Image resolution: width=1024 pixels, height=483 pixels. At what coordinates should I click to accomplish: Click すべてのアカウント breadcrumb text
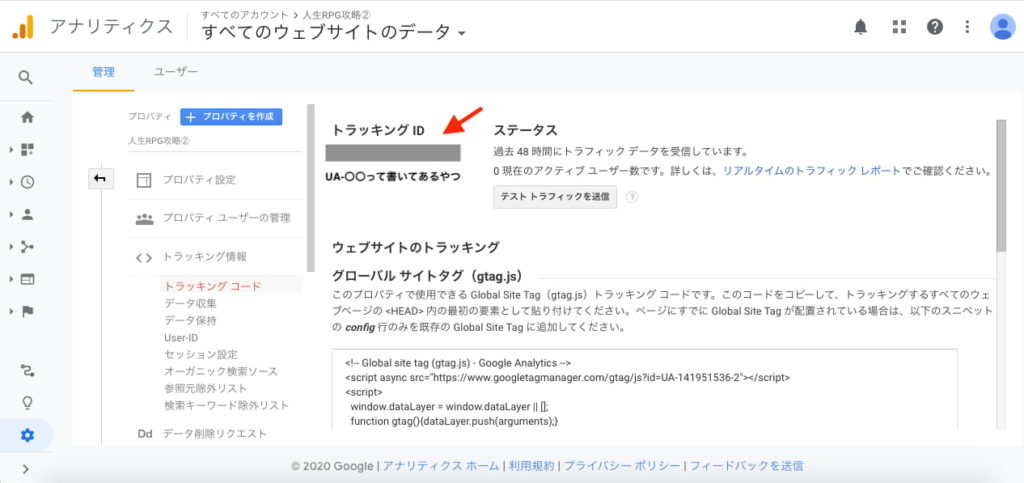244,14
